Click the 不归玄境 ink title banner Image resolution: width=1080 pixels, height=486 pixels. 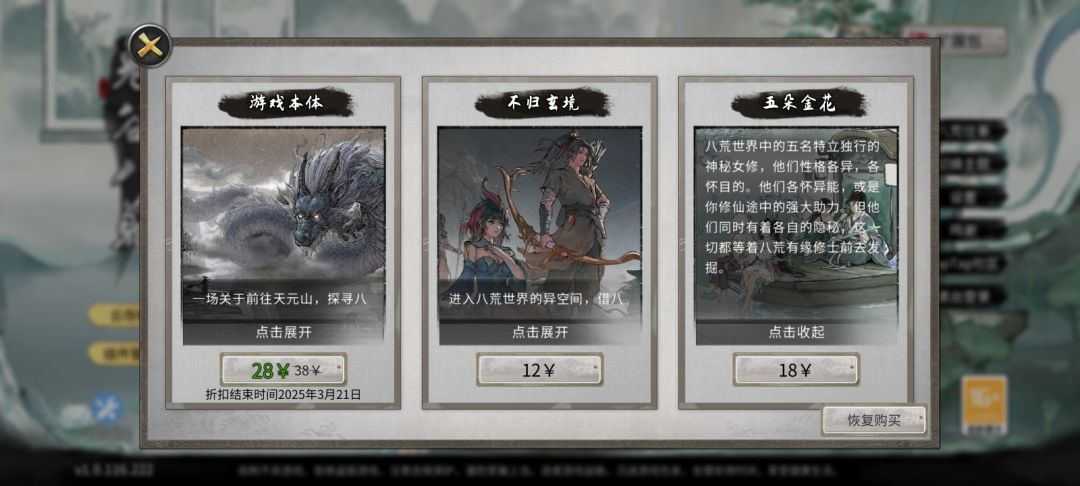[542, 103]
